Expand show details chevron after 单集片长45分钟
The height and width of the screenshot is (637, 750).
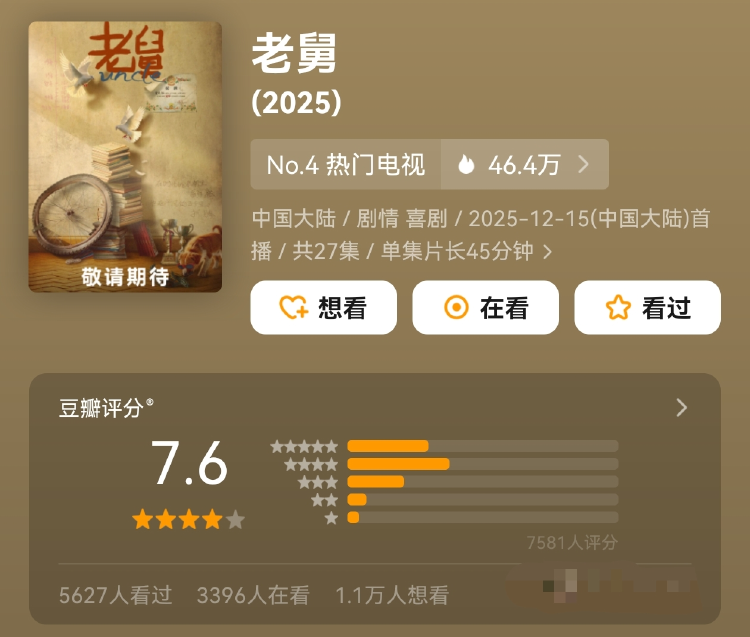[548, 252]
